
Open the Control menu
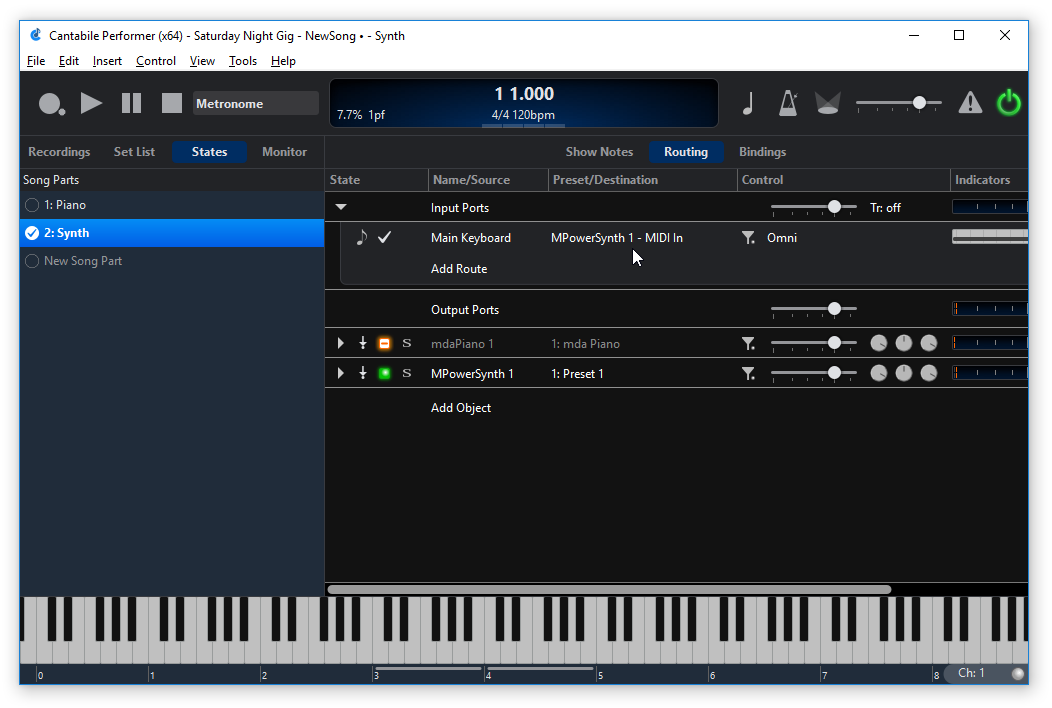156,61
